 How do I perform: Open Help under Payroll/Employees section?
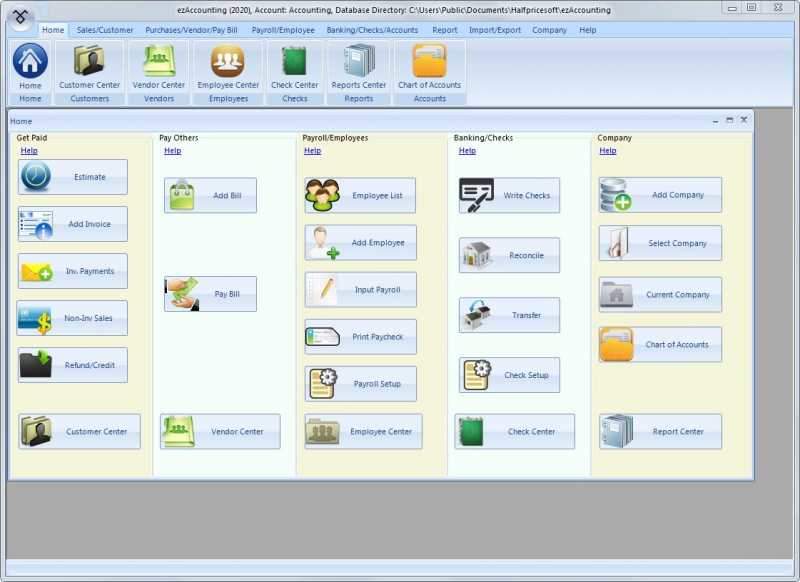click(312, 150)
